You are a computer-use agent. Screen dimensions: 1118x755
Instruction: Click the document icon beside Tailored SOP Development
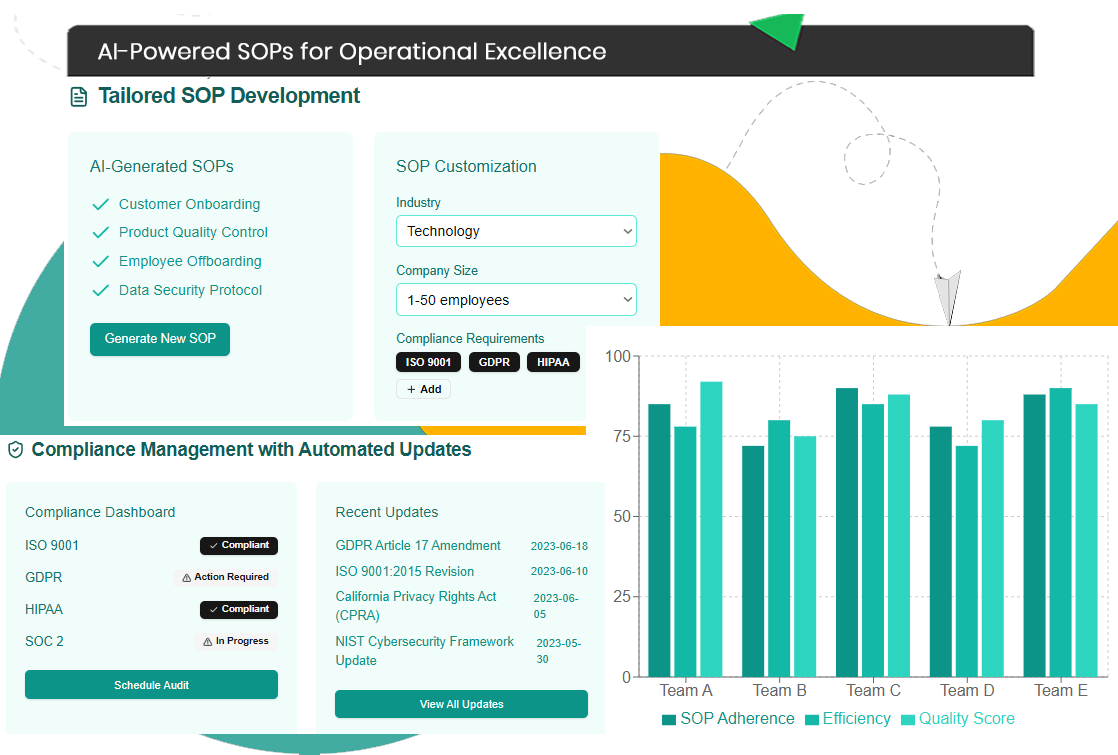tap(79, 94)
